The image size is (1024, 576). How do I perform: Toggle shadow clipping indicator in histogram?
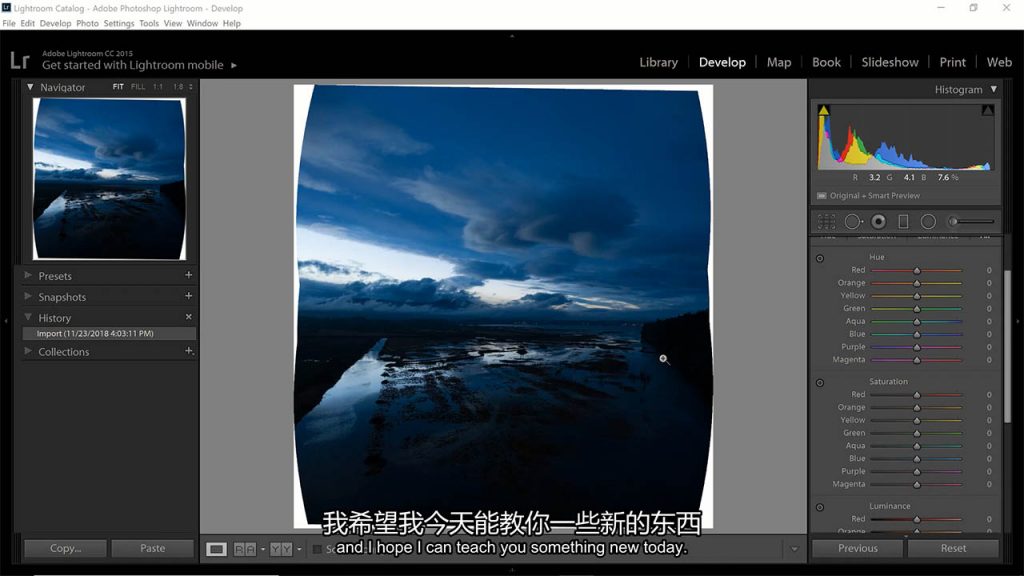(824, 110)
